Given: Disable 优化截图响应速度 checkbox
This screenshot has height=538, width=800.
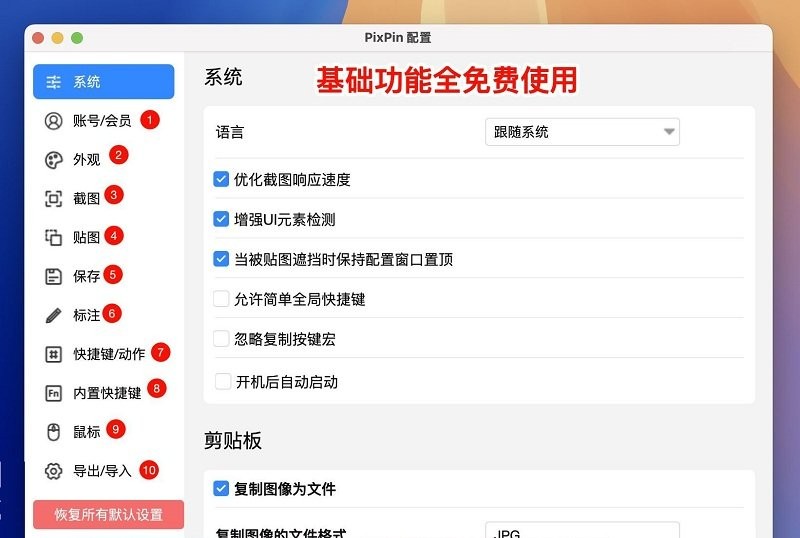Looking at the screenshot, I should [x=222, y=180].
